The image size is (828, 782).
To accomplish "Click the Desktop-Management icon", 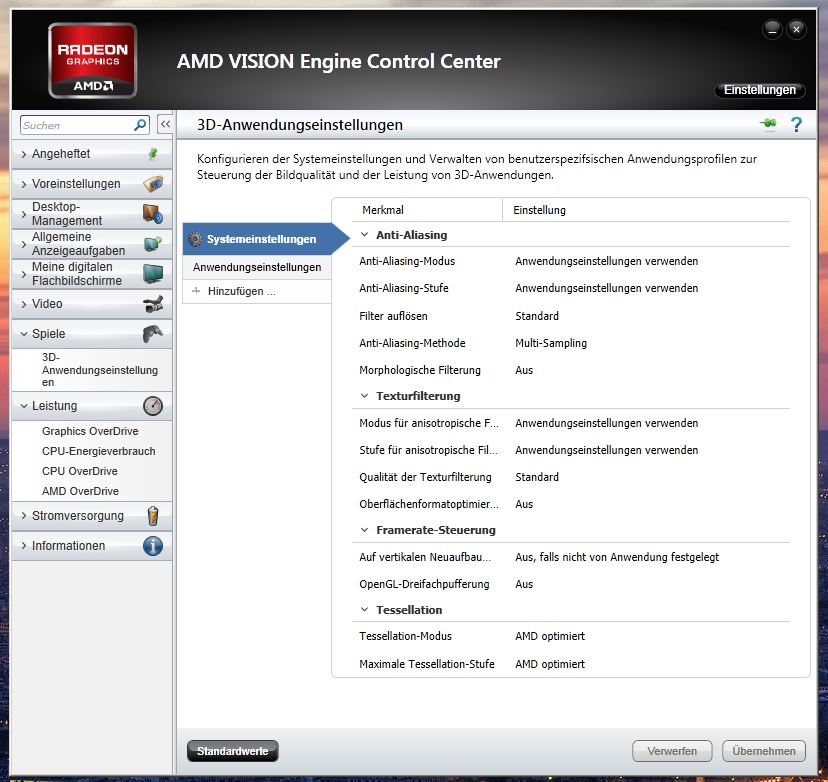I will pyautogui.click(x=153, y=214).
